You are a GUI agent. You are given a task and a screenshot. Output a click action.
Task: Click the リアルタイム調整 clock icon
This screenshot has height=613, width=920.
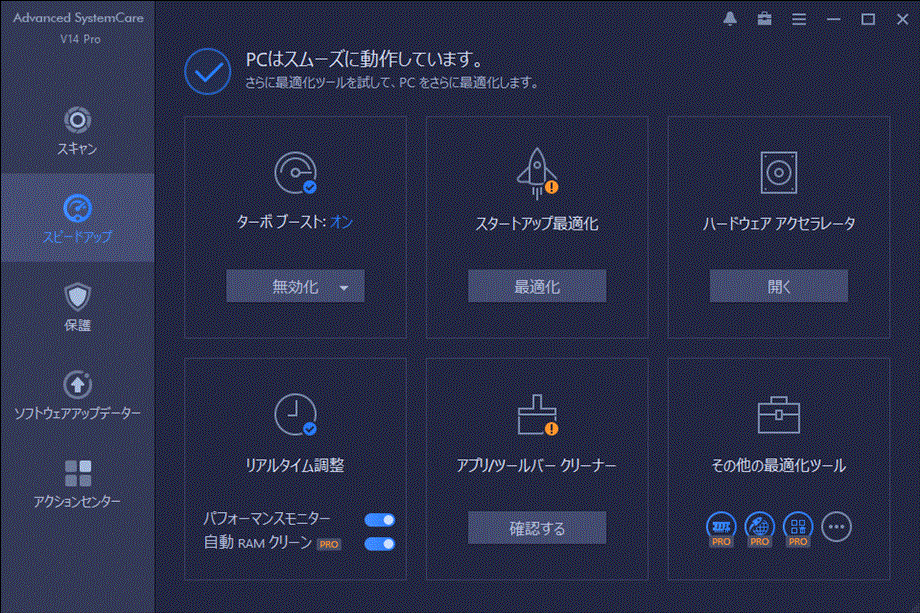296,415
